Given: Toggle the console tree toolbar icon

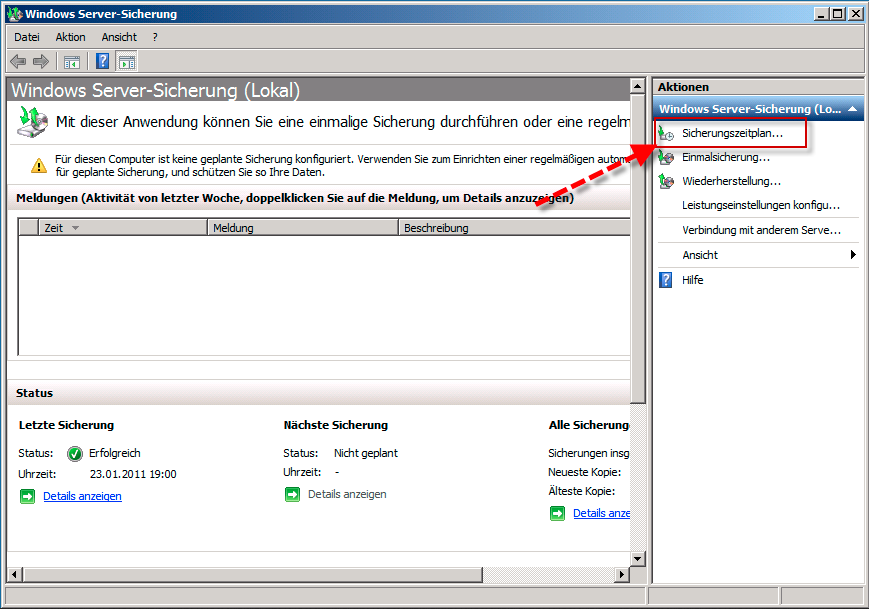Looking at the screenshot, I should [72, 62].
